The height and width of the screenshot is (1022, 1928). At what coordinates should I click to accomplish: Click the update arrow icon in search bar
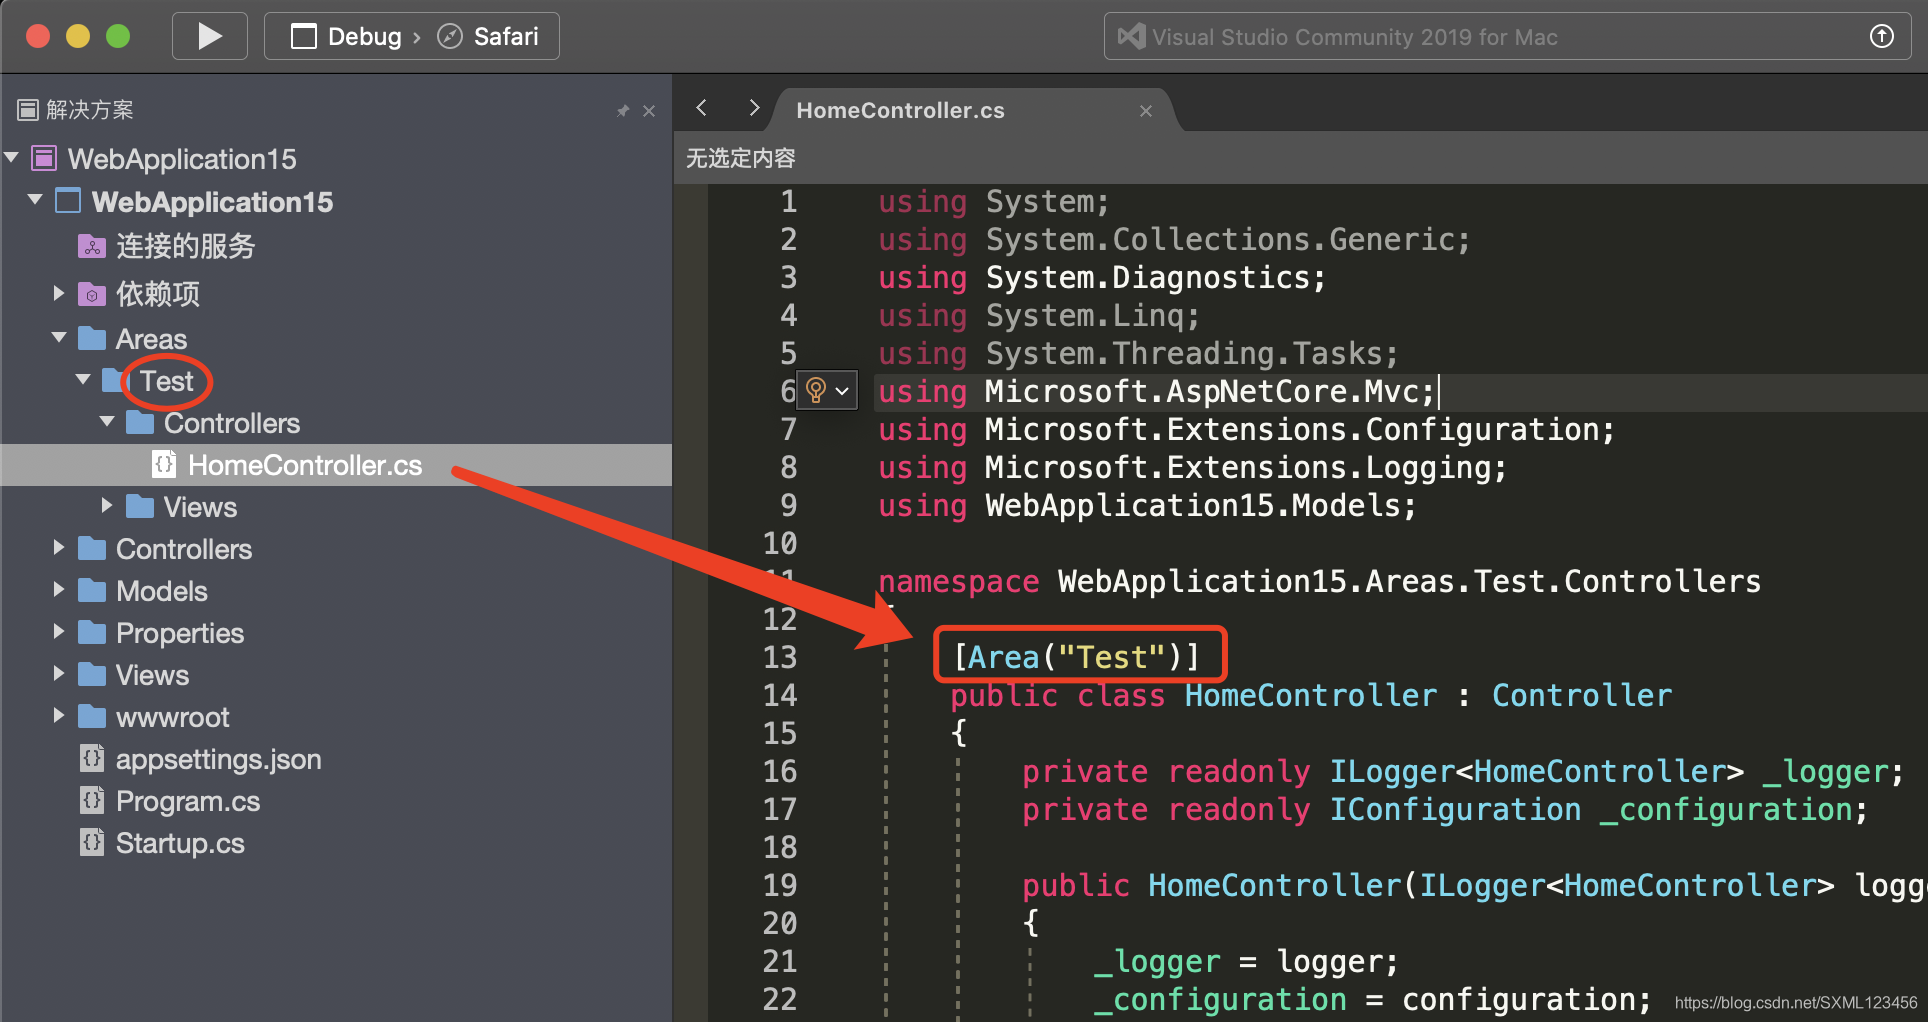pyautogui.click(x=1881, y=37)
